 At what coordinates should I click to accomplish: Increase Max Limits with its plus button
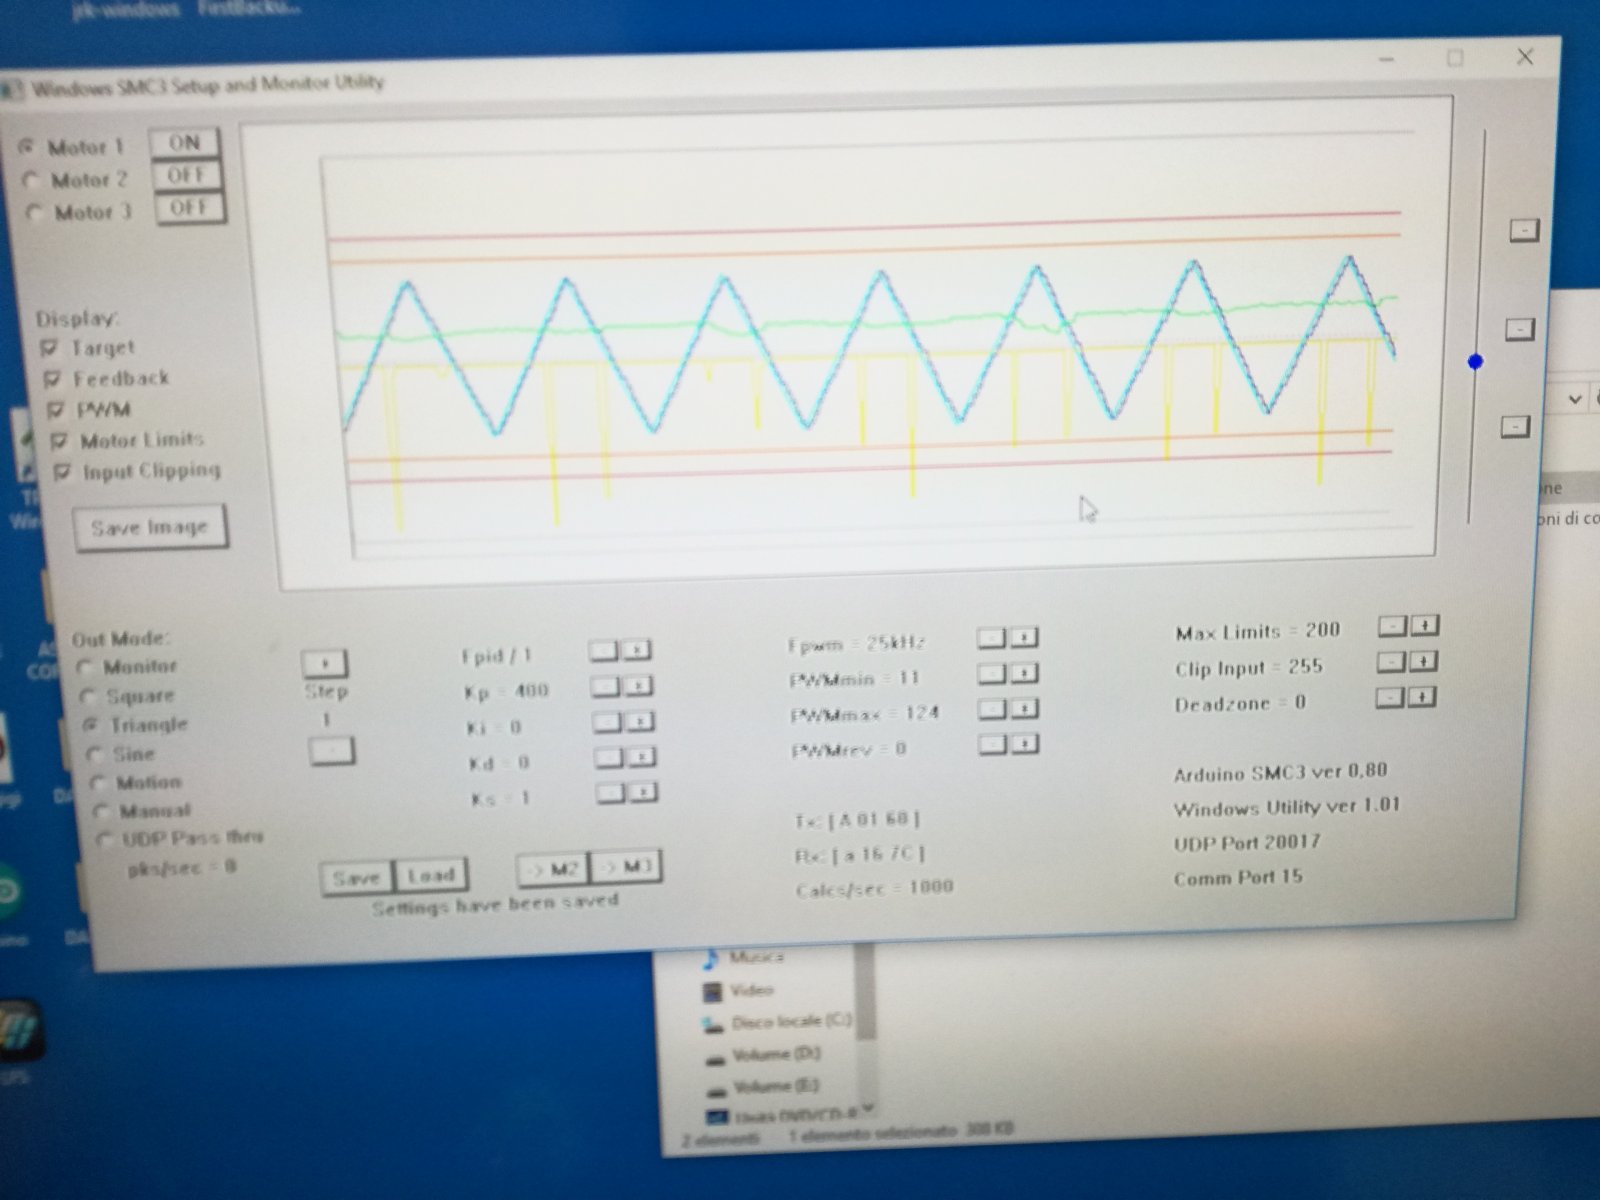click(1425, 626)
